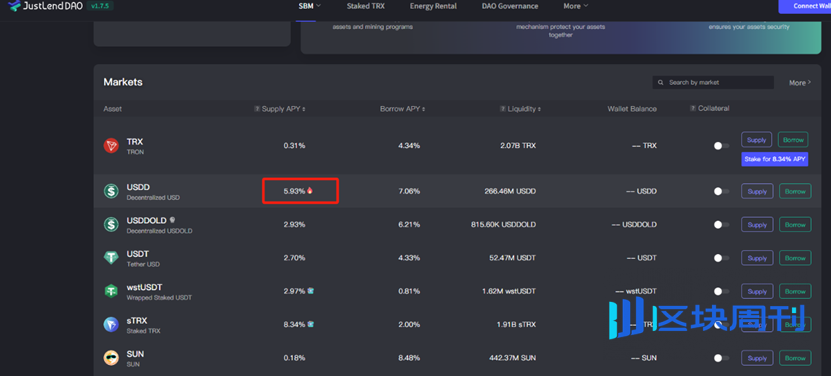Viewport: 831px width, 376px height.
Task: Click the Markets heading
Action: tap(123, 82)
